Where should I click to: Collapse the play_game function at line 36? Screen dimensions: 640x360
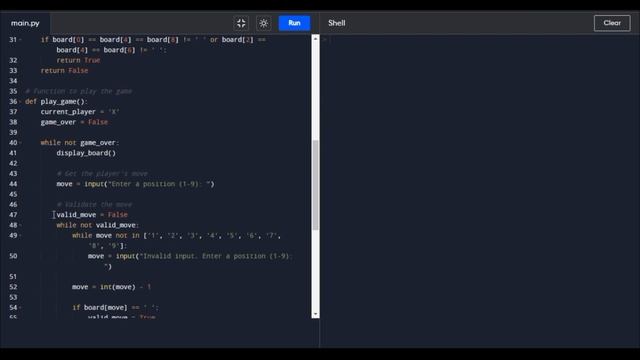[x=20, y=102]
